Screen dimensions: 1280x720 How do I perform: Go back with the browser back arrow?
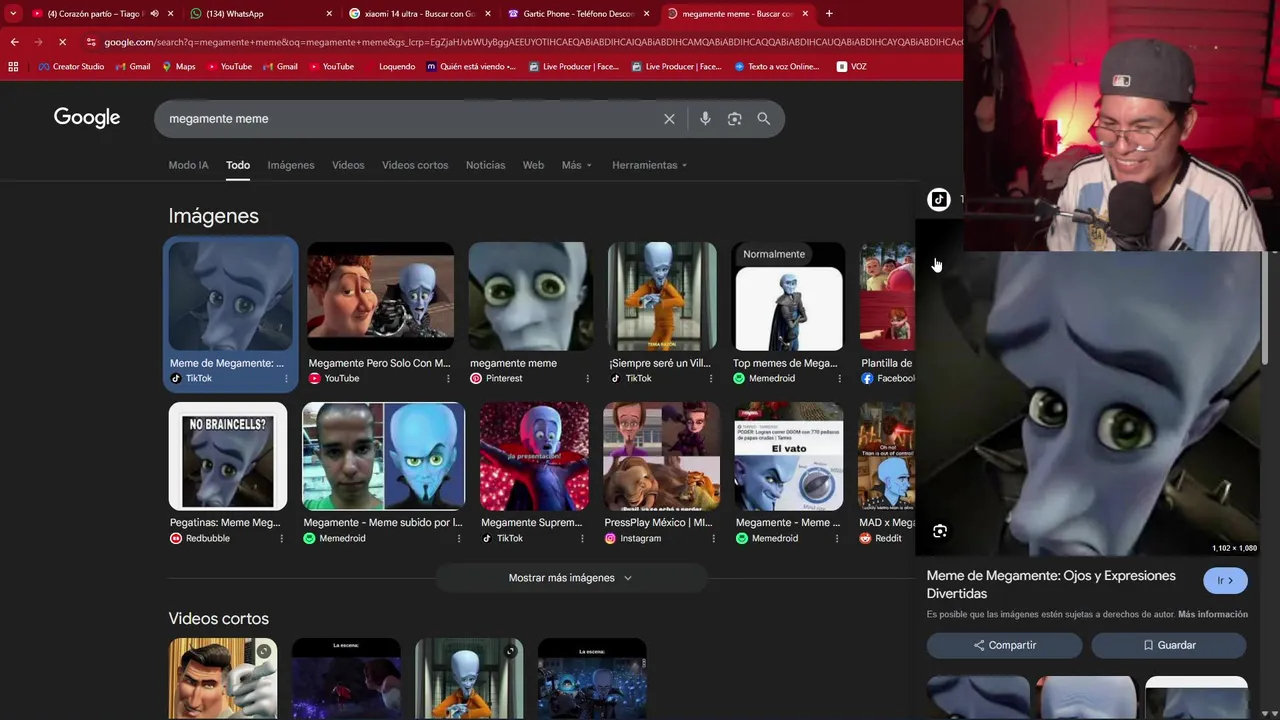click(x=14, y=42)
